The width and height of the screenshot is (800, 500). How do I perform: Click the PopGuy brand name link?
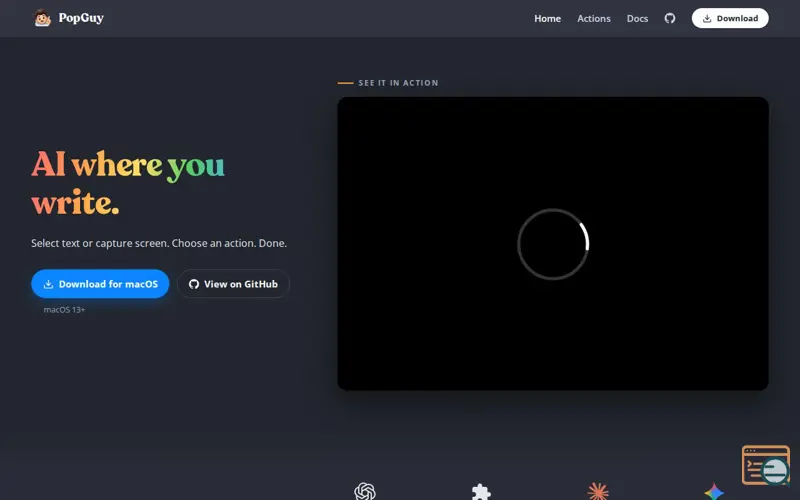(81, 18)
